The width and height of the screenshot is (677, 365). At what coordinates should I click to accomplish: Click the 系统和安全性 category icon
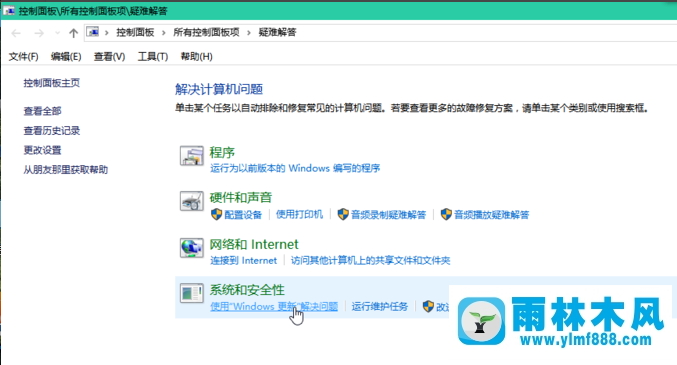(191, 293)
